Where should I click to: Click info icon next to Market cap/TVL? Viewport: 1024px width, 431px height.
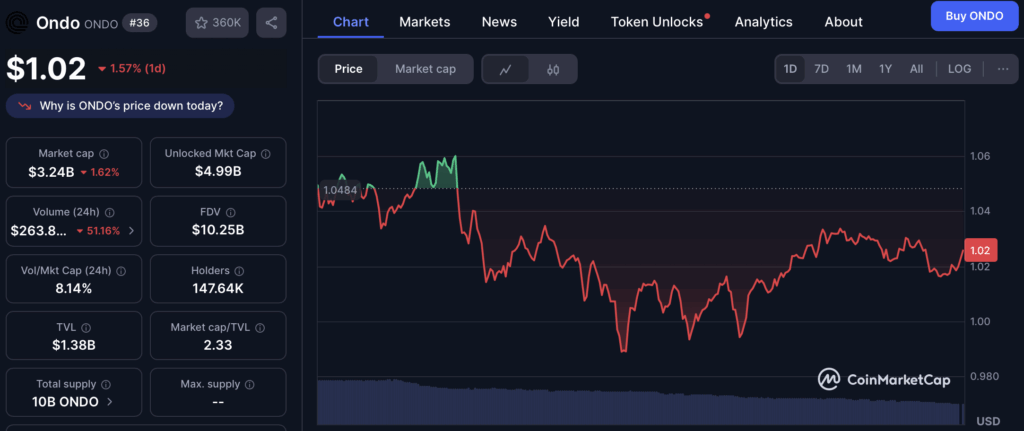point(260,328)
